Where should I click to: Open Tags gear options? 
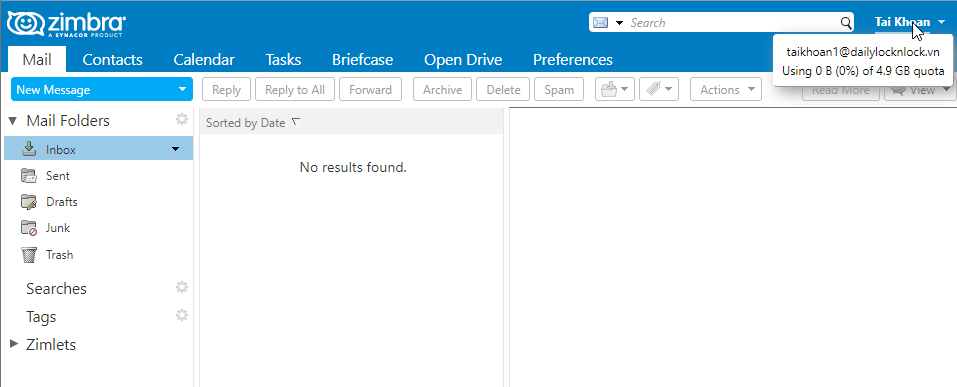[182, 315]
